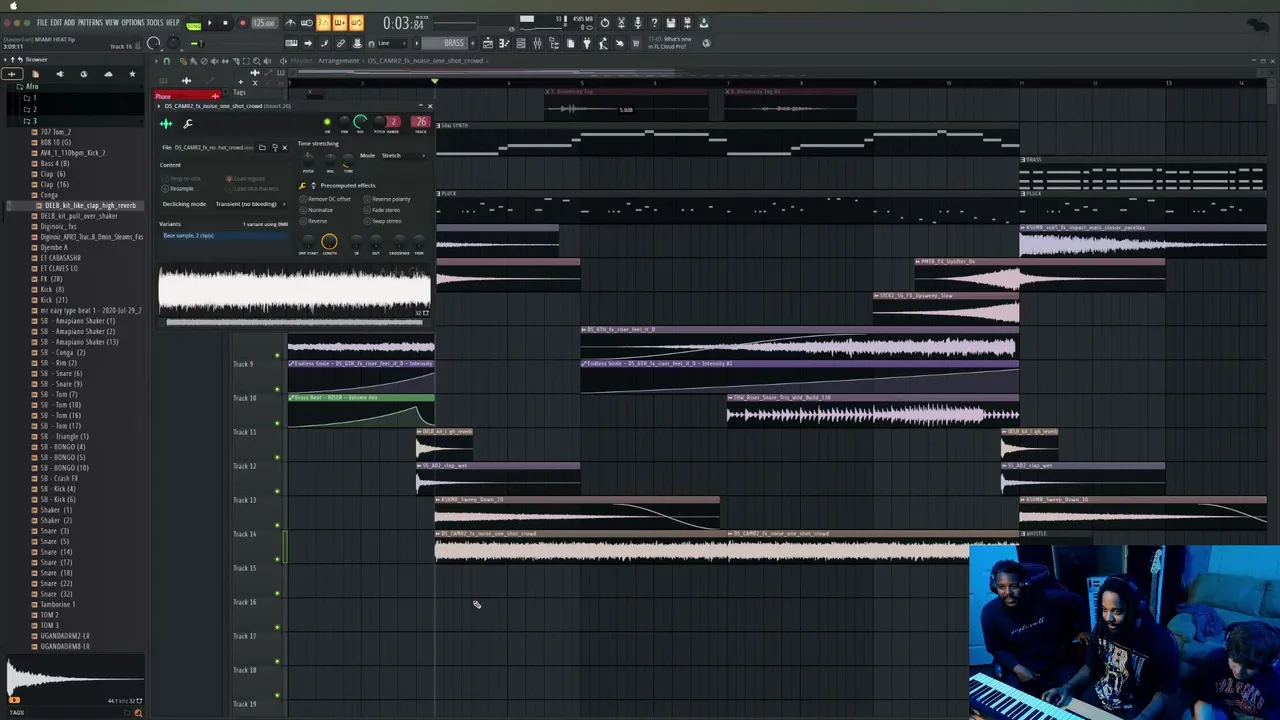1280x720 pixels.
Task: Select the Base sample variant row
Action: click(224, 236)
